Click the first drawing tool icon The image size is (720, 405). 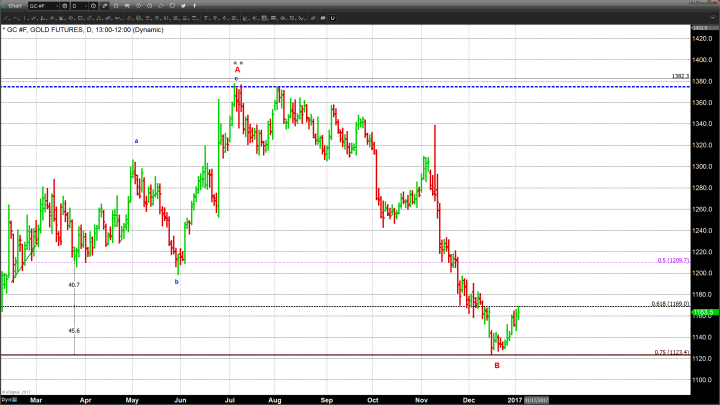coord(6,18)
